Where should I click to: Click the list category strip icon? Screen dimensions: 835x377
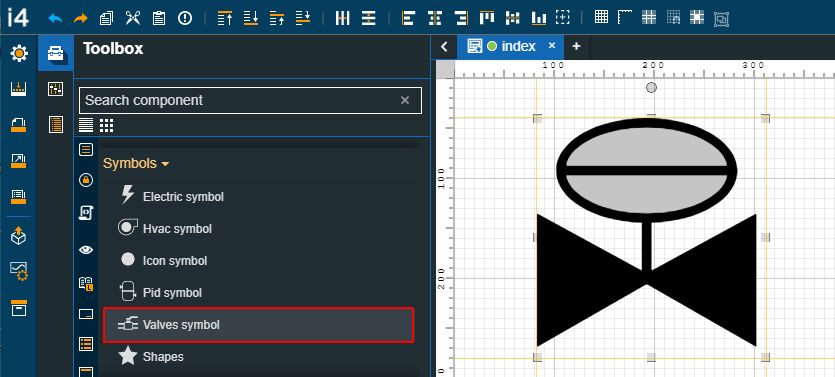pos(86,150)
